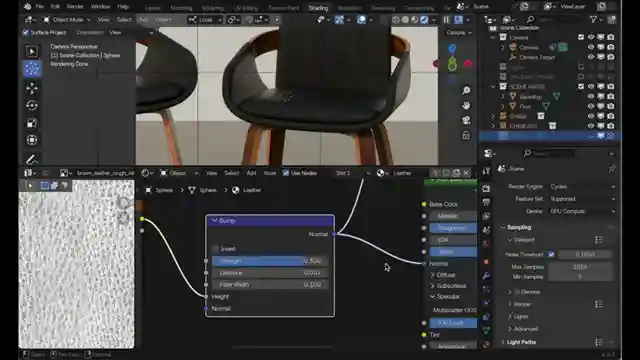Select the Scale tool in the viewport toolbar

[32, 123]
